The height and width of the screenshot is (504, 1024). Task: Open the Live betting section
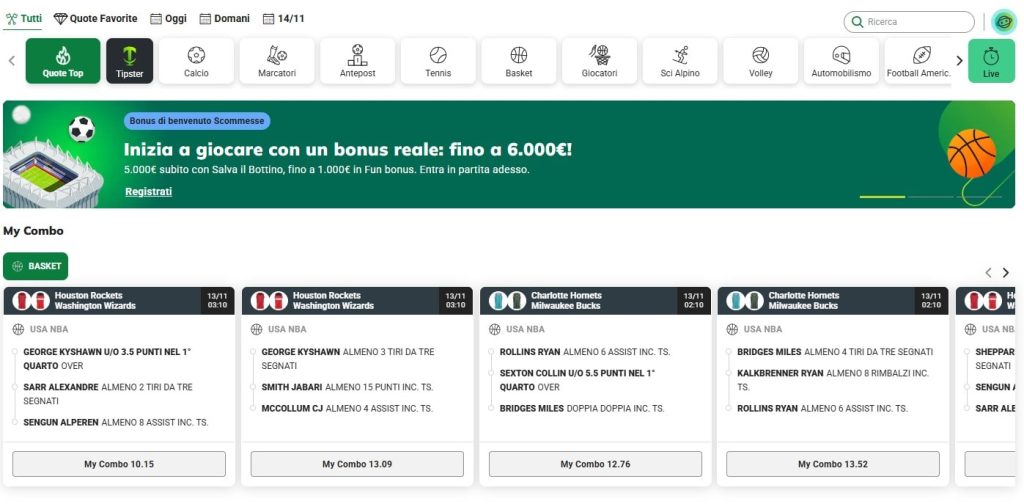point(991,61)
